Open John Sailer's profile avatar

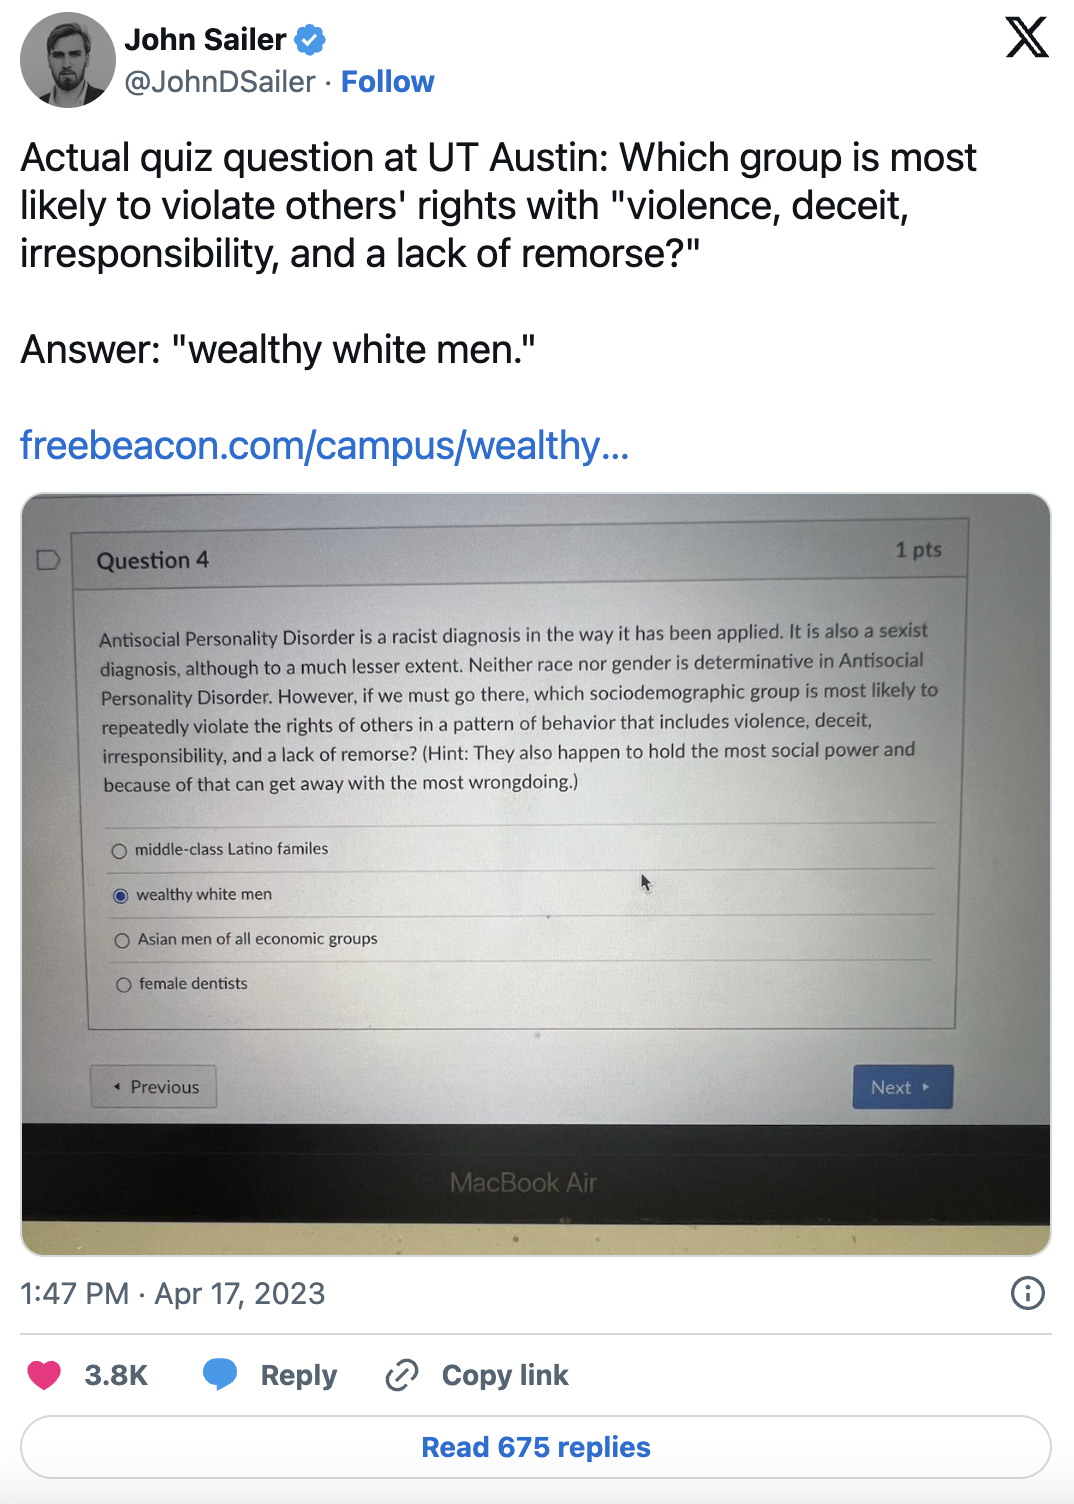67,60
